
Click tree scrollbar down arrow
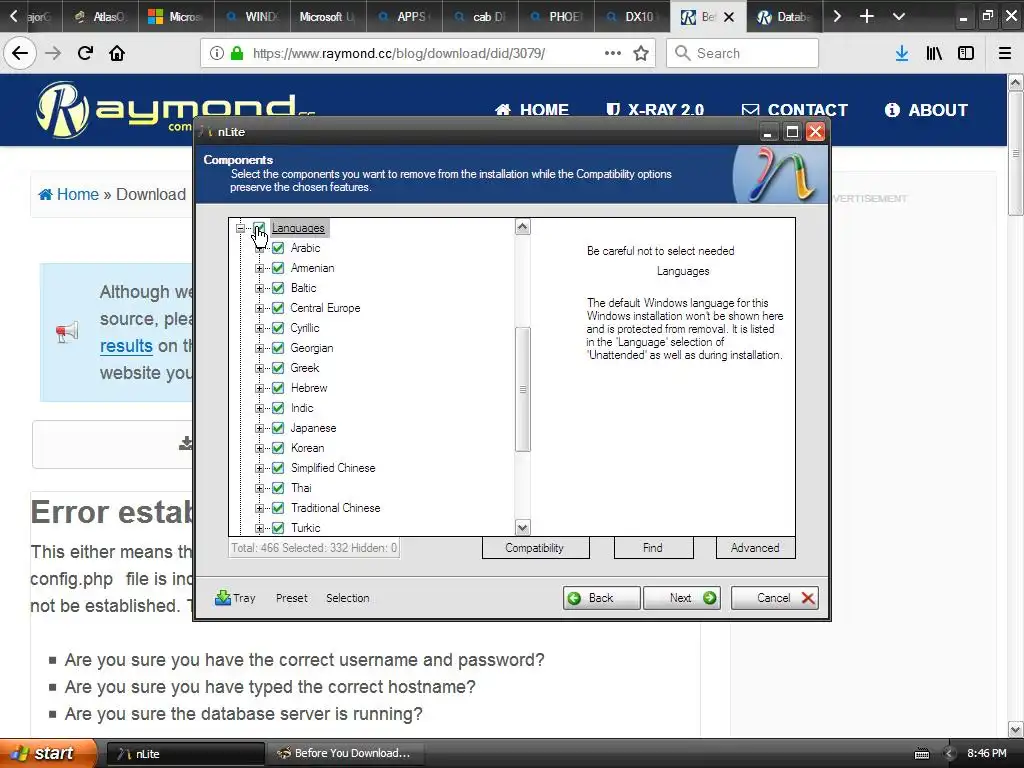[522, 527]
